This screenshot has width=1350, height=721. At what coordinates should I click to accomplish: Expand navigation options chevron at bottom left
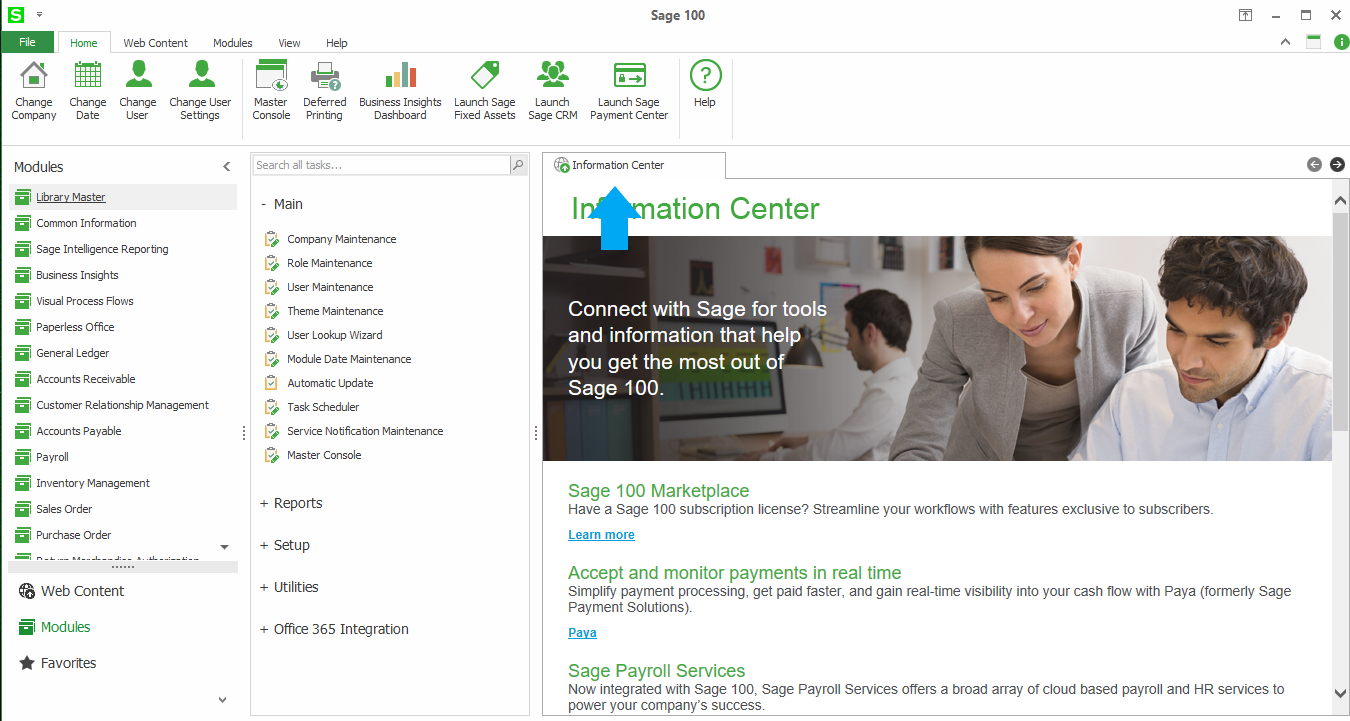(222, 700)
